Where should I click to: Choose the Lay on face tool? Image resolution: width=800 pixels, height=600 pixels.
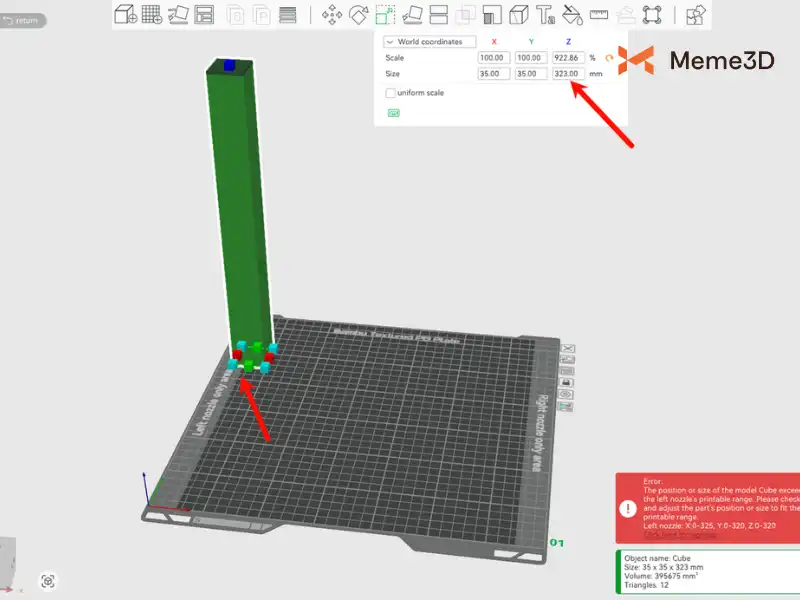(411, 14)
